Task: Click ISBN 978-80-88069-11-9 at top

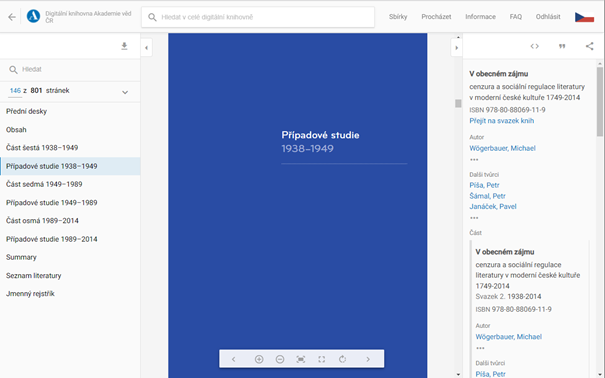Action: tap(507, 110)
